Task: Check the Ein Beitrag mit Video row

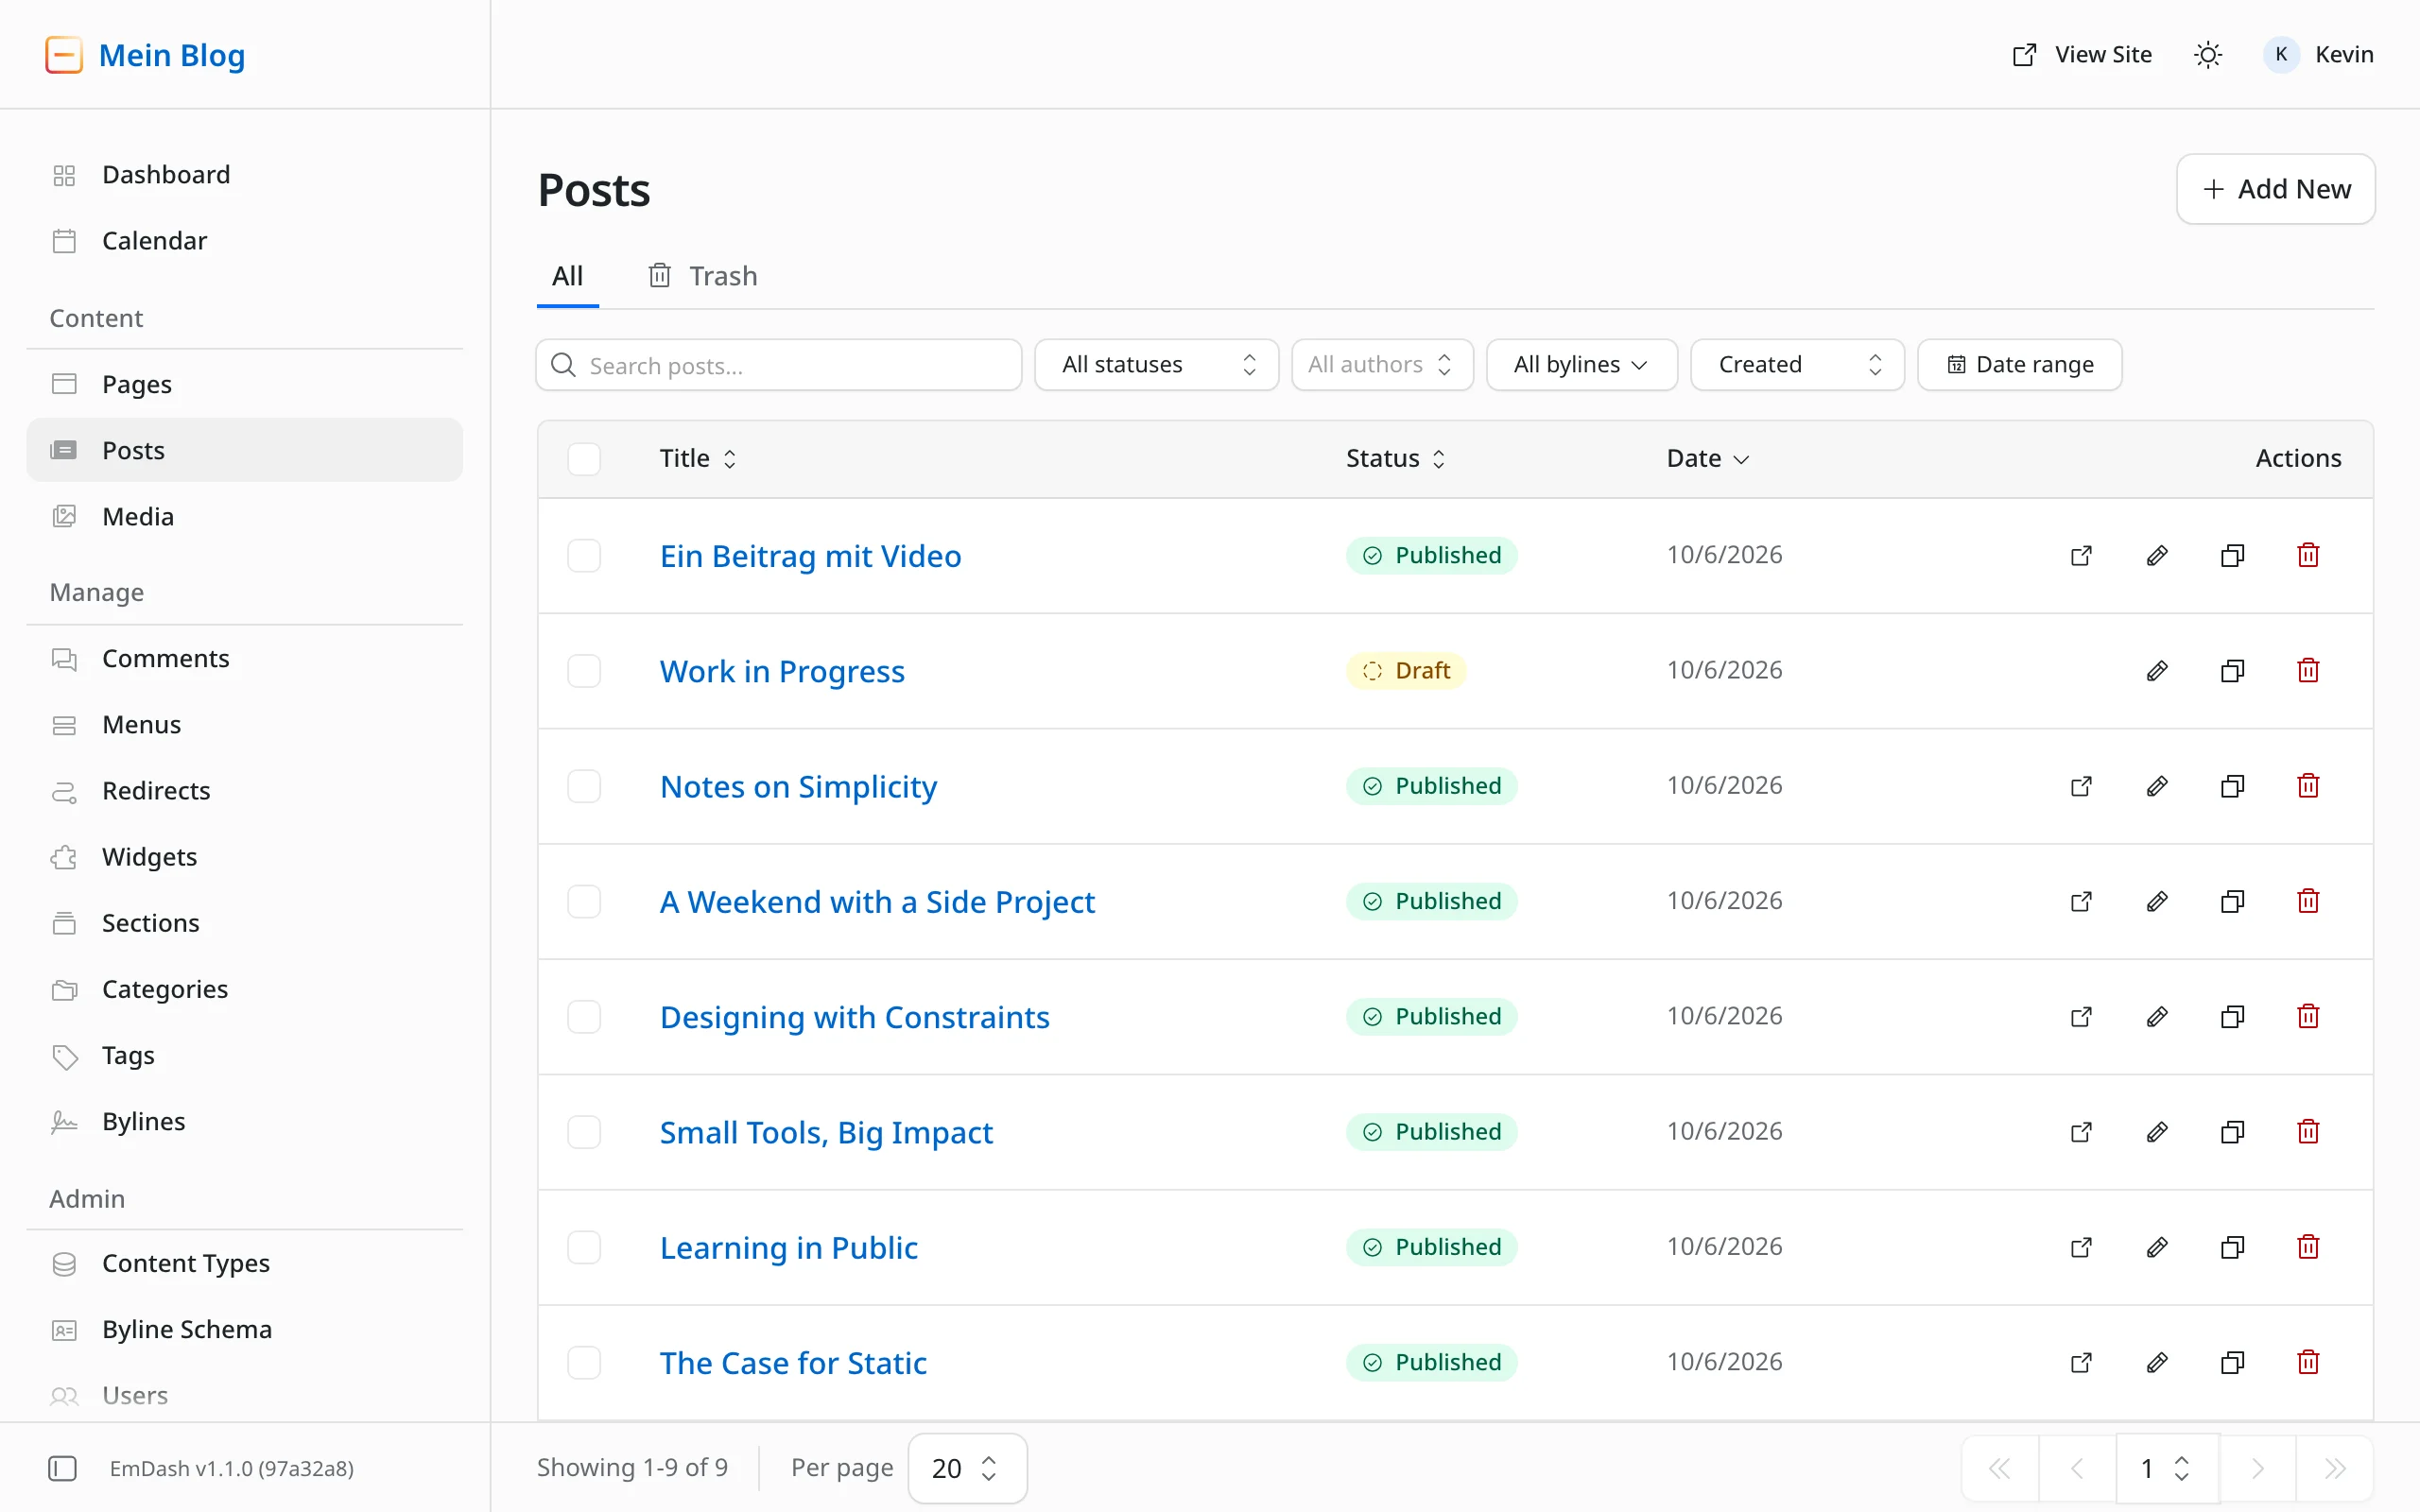Action: 584,555
